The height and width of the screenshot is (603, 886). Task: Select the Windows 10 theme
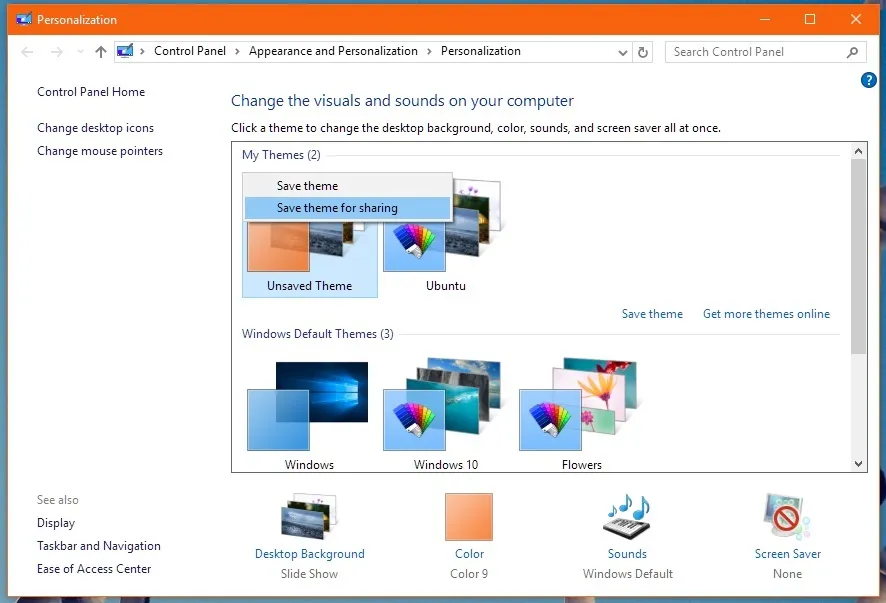(x=445, y=414)
